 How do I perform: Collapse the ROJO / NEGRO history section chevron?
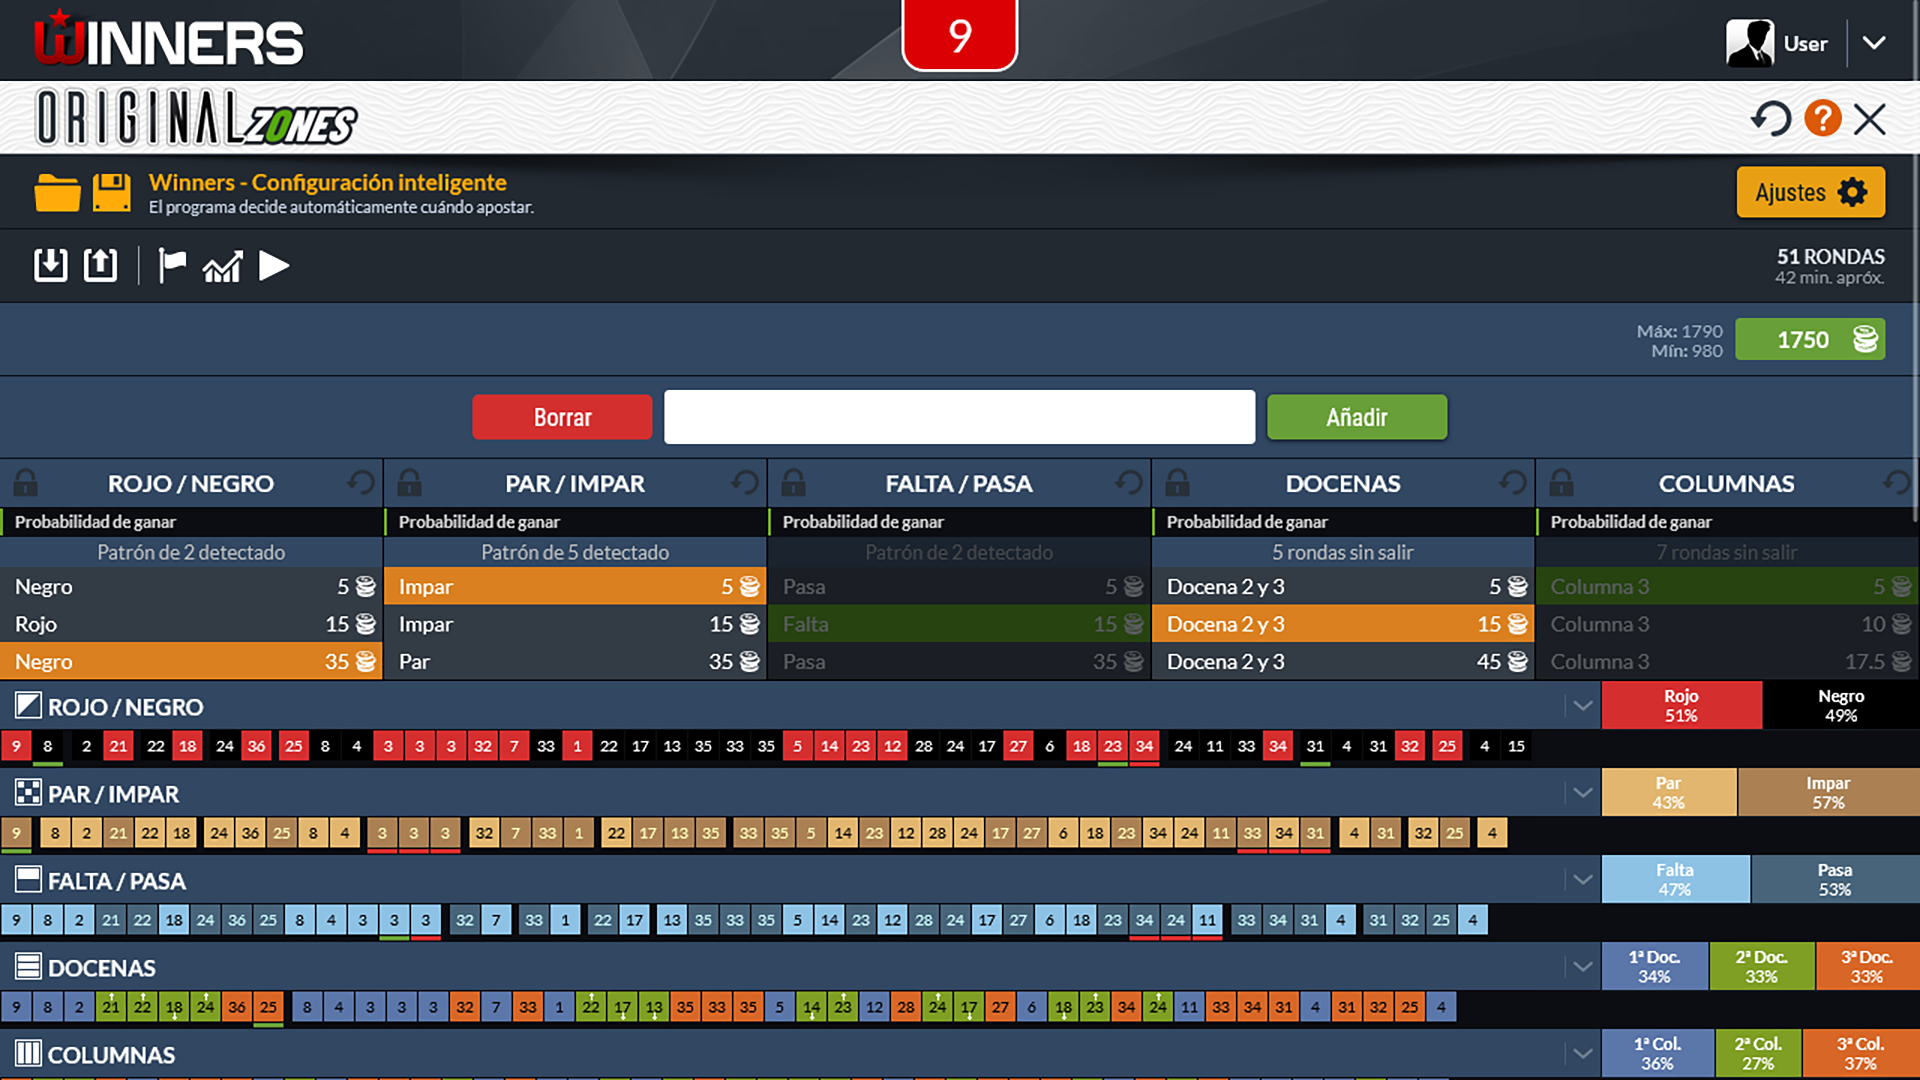click(x=1582, y=706)
